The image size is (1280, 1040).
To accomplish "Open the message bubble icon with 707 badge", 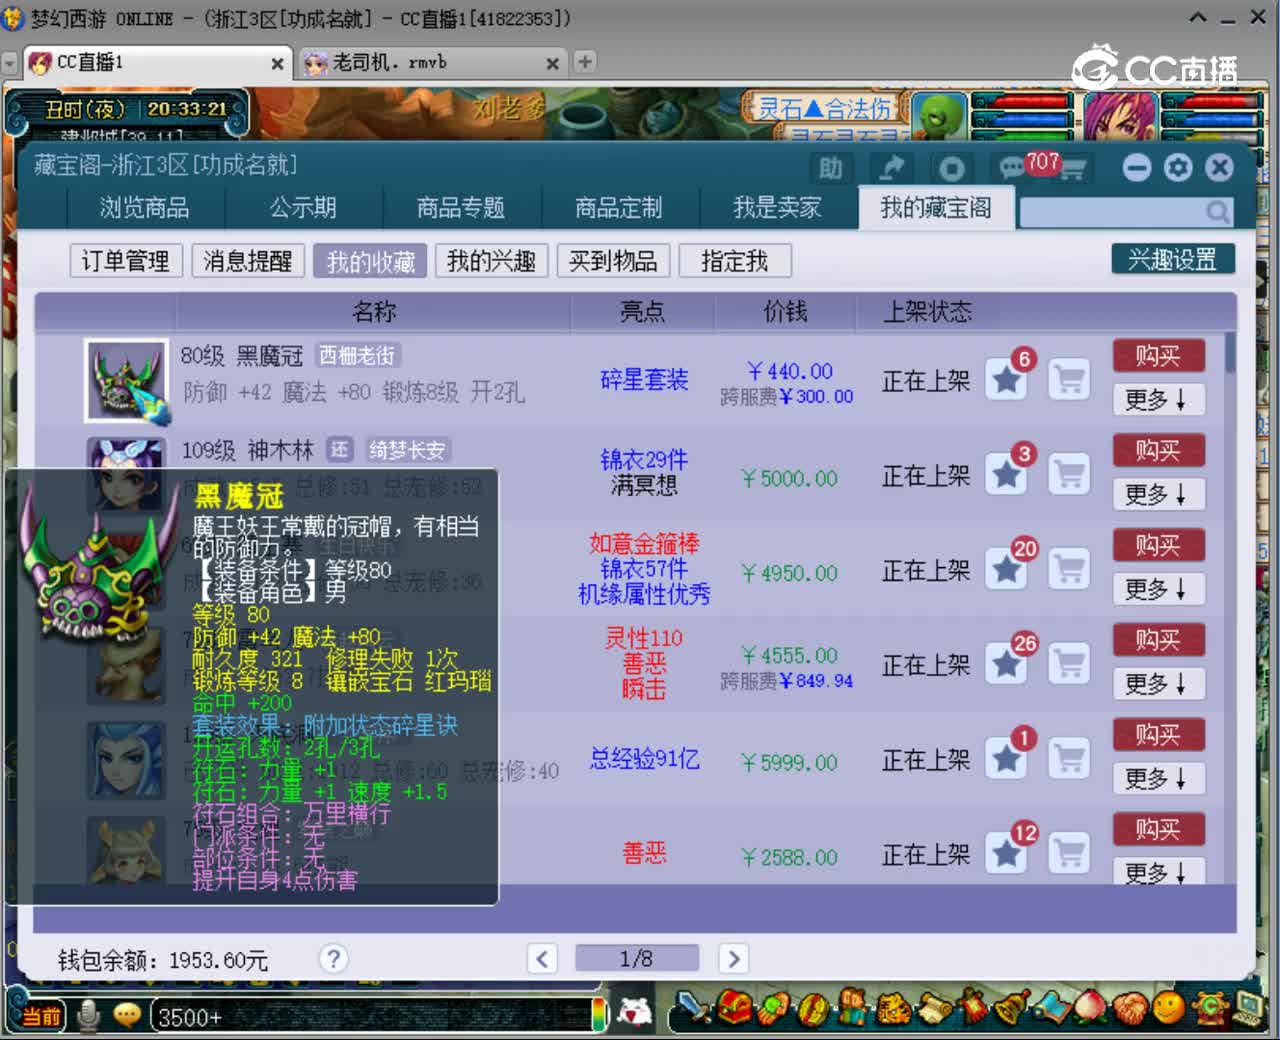I will click(1013, 168).
